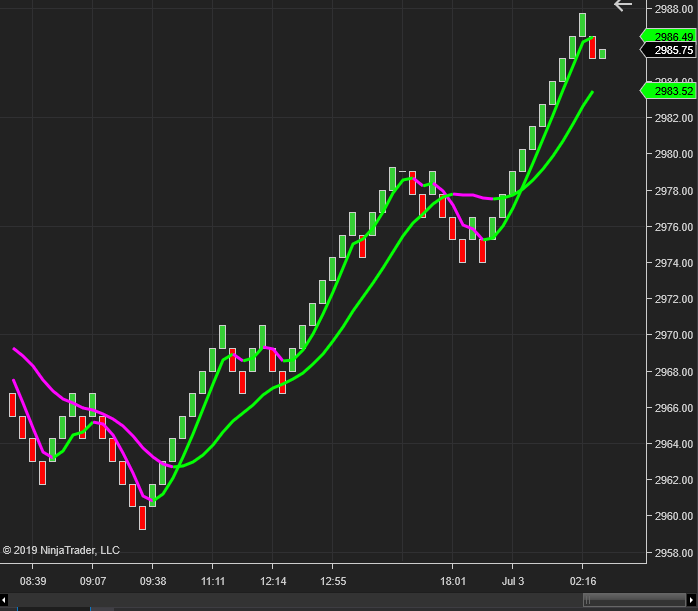Select the current price marker 2985.75

point(668,50)
